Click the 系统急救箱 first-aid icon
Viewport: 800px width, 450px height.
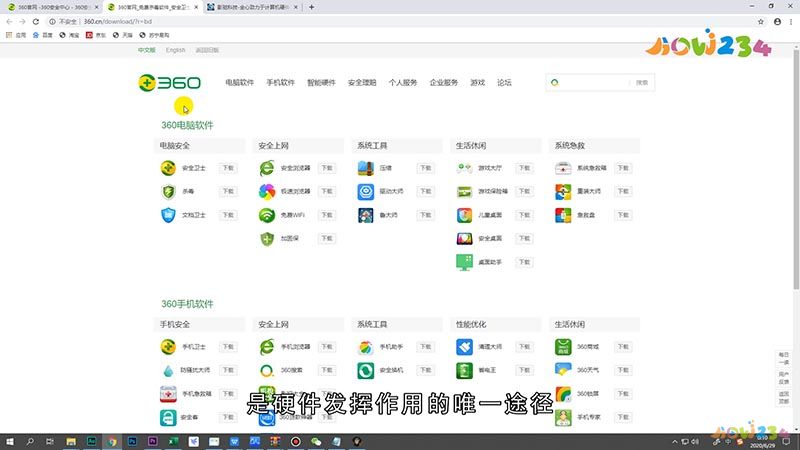click(x=563, y=168)
